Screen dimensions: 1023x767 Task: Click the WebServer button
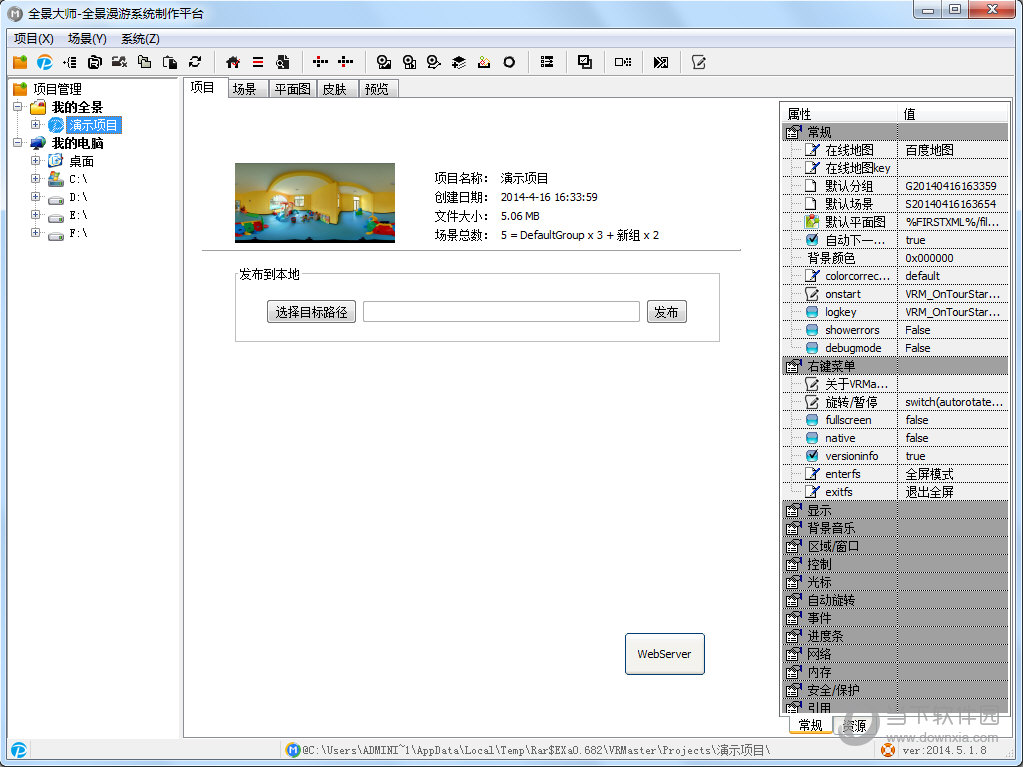coord(664,654)
